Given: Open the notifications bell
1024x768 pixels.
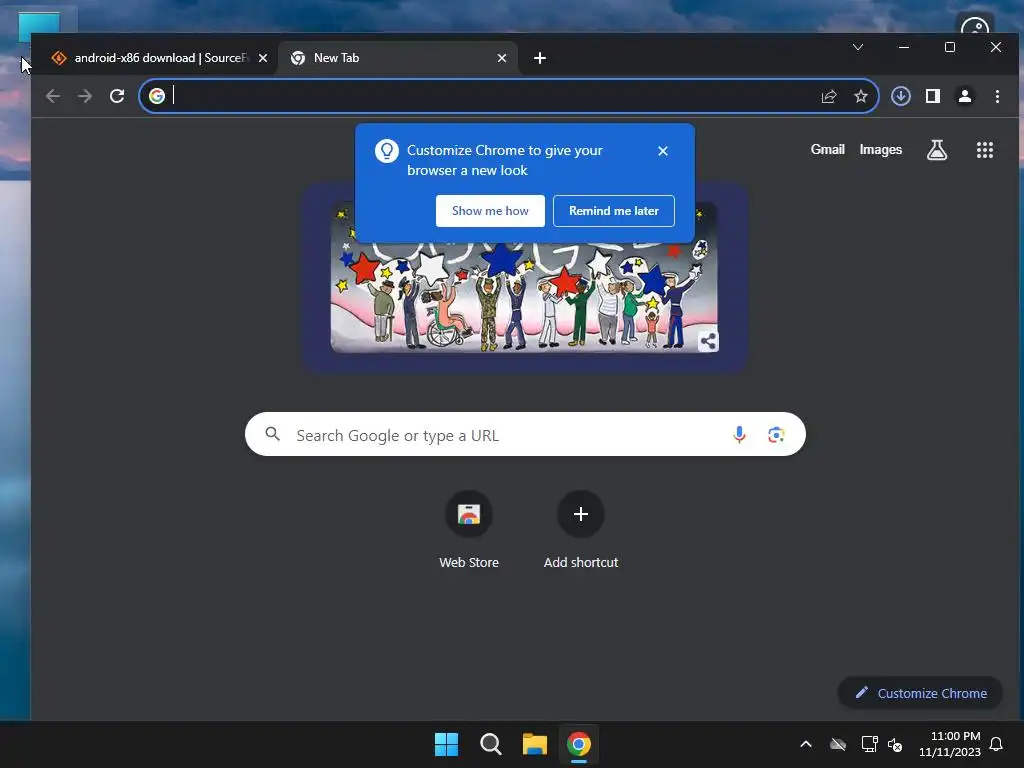Looking at the screenshot, I should point(997,744).
